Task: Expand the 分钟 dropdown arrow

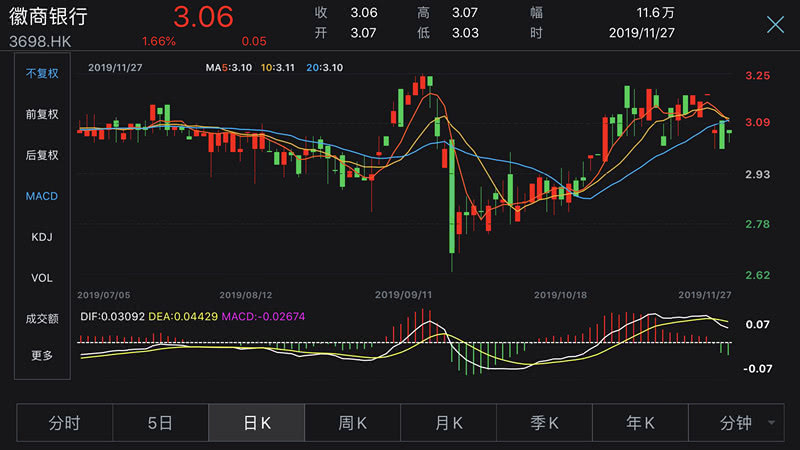Action: point(771,422)
